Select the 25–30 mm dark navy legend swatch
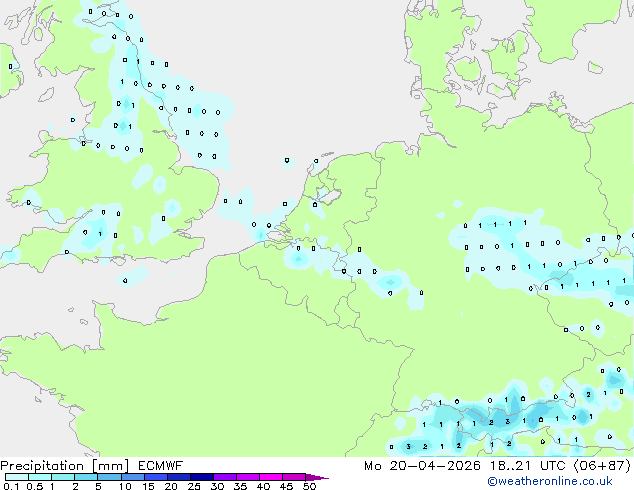 click(x=201, y=477)
